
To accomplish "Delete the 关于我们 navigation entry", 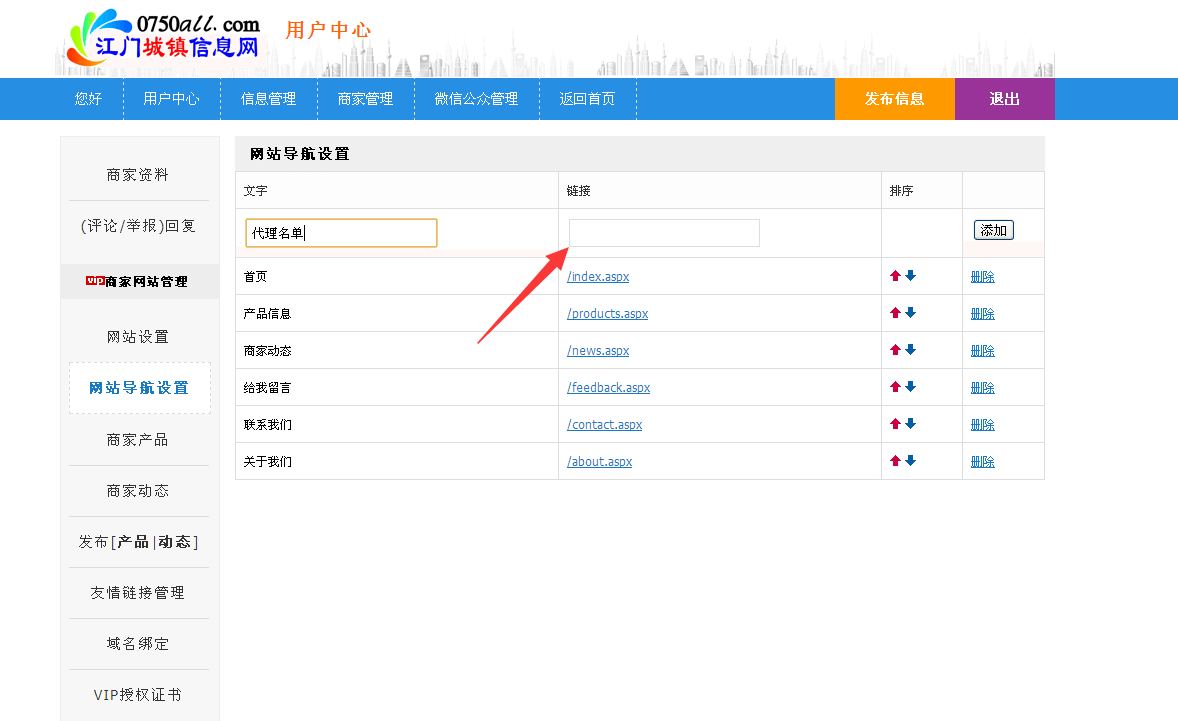I will tap(982, 462).
